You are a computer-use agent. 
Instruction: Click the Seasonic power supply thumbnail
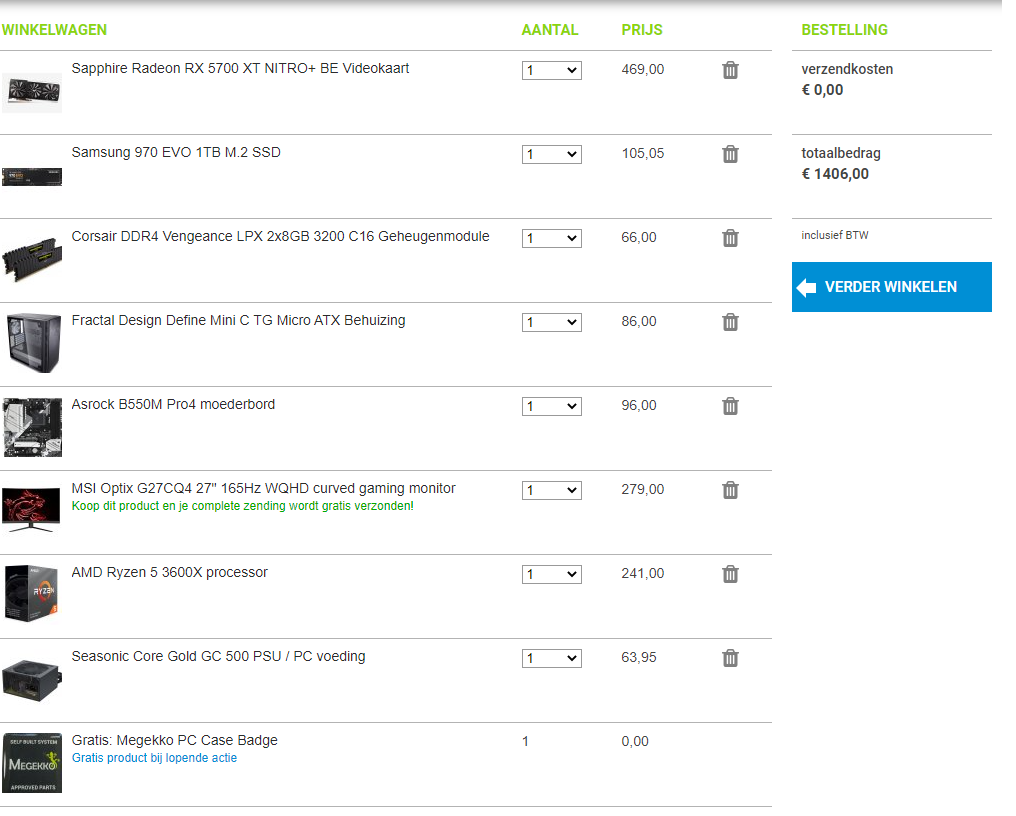coord(32,680)
